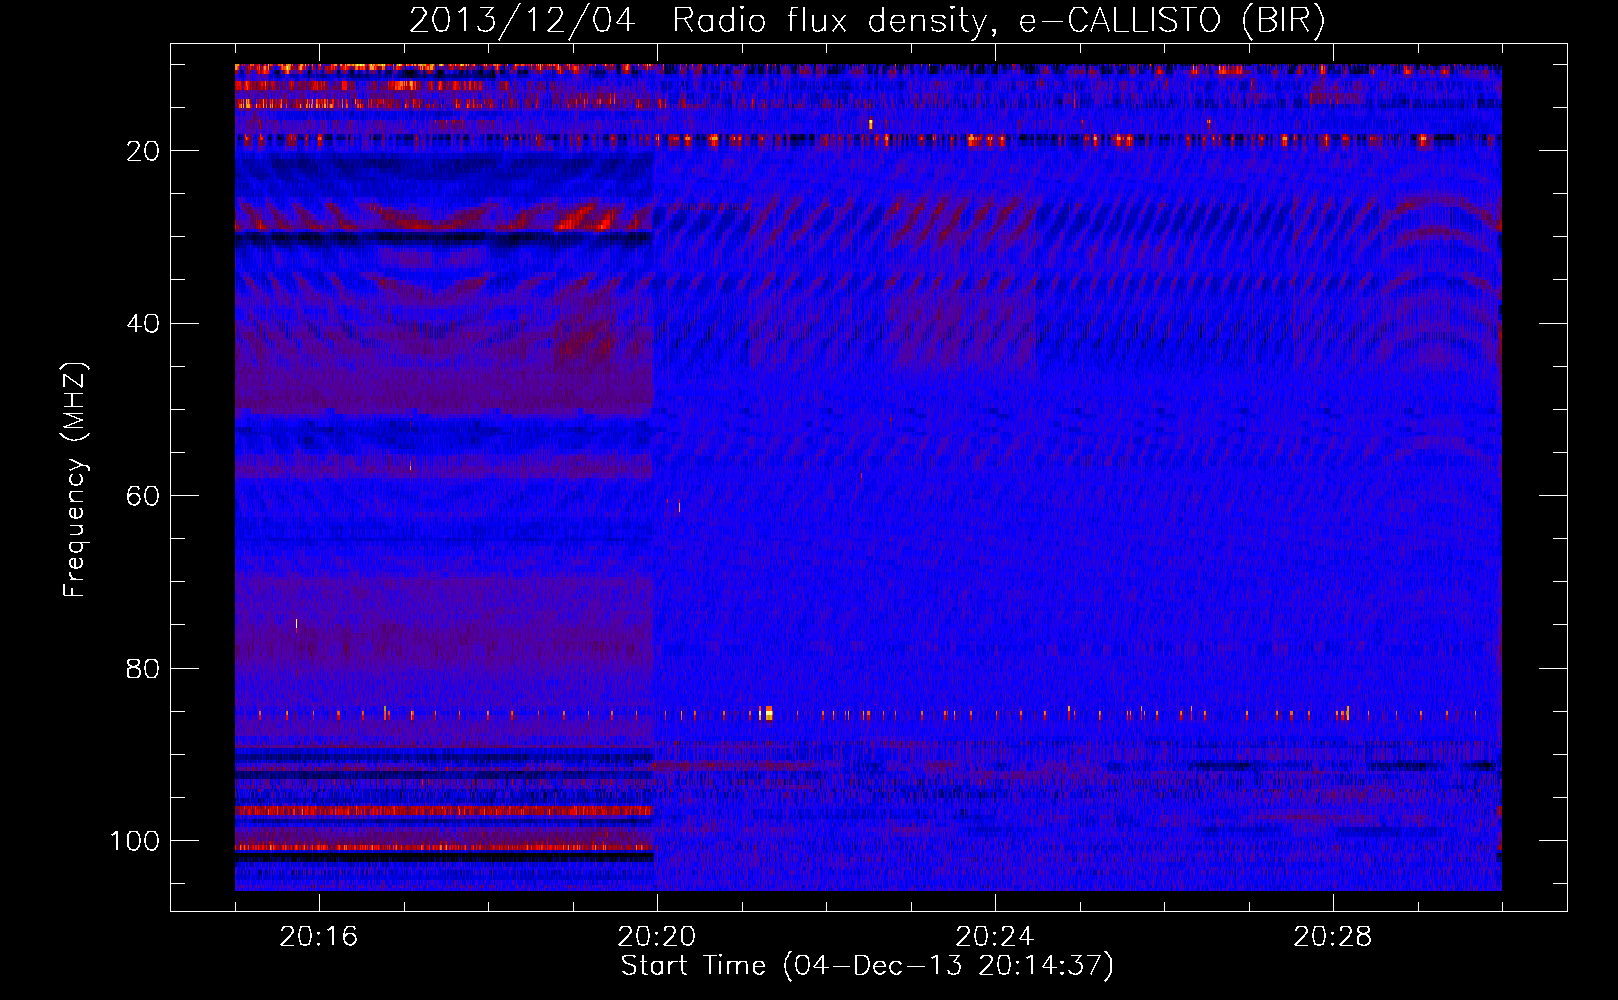This screenshot has height=1000, width=1618.
Task: Click the frequency axis value 20
Action: pos(144,151)
